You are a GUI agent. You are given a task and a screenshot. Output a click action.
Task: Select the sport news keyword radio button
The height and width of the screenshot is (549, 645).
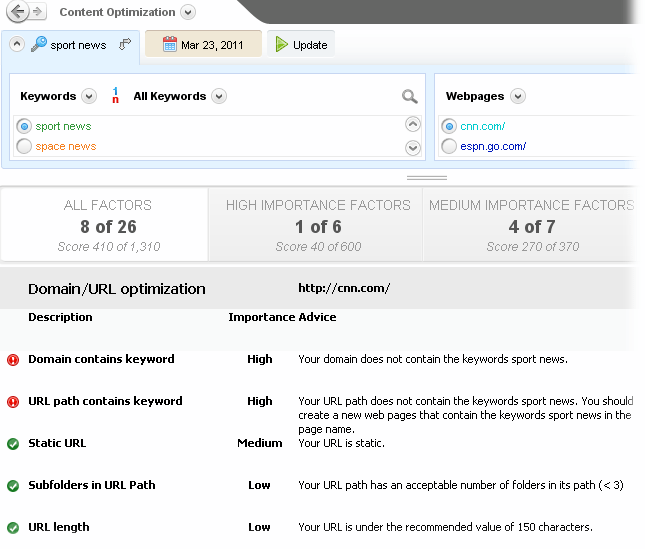24,126
